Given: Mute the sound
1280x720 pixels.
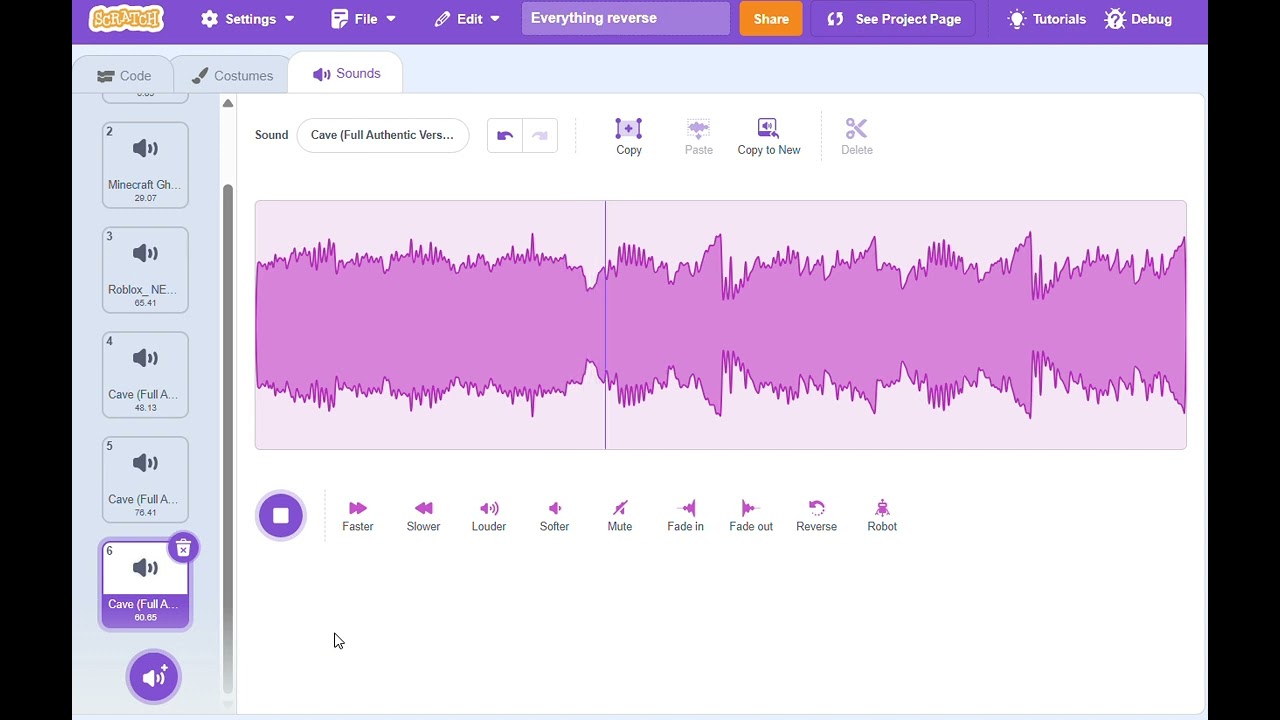Looking at the screenshot, I should pyautogui.click(x=620, y=516).
